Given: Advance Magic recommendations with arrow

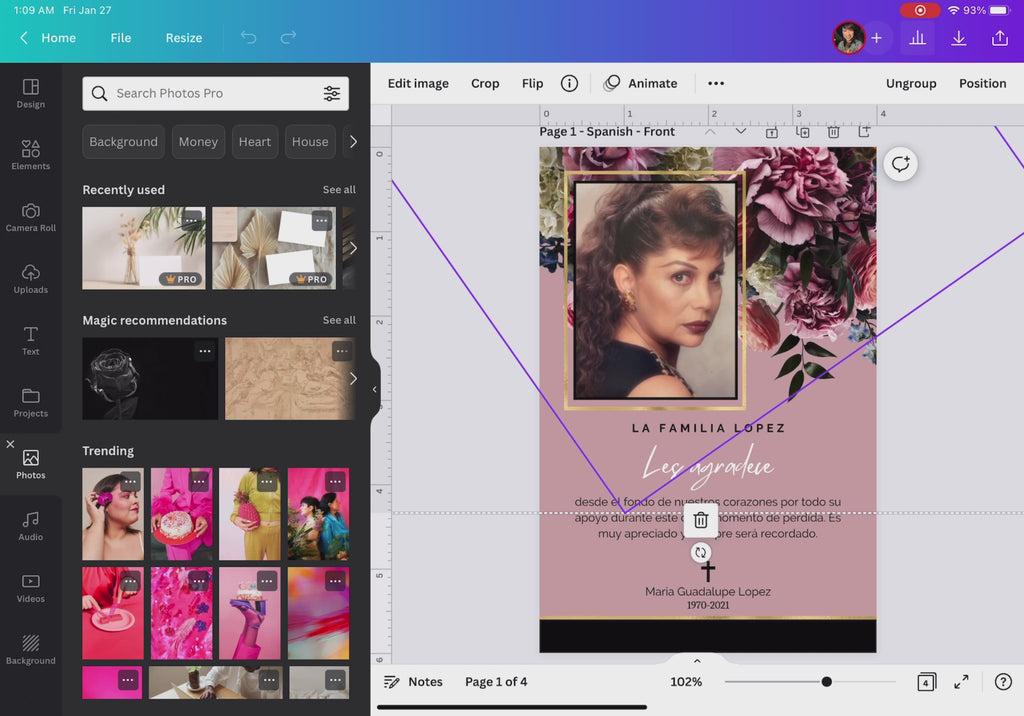Looking at the screenshot, I should click(353, 378).
